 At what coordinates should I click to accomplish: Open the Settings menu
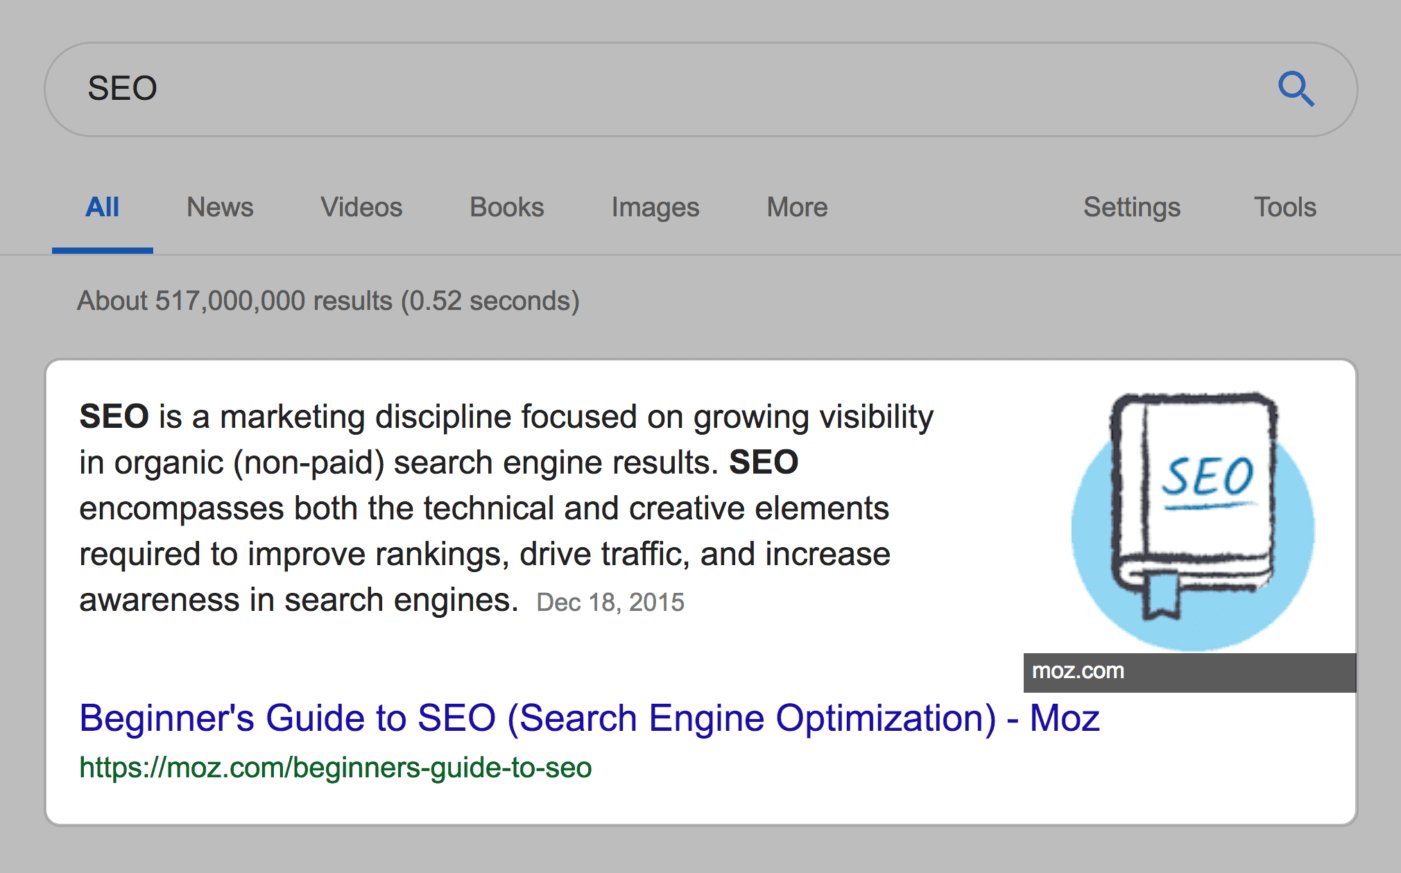tap(1132, 207)
